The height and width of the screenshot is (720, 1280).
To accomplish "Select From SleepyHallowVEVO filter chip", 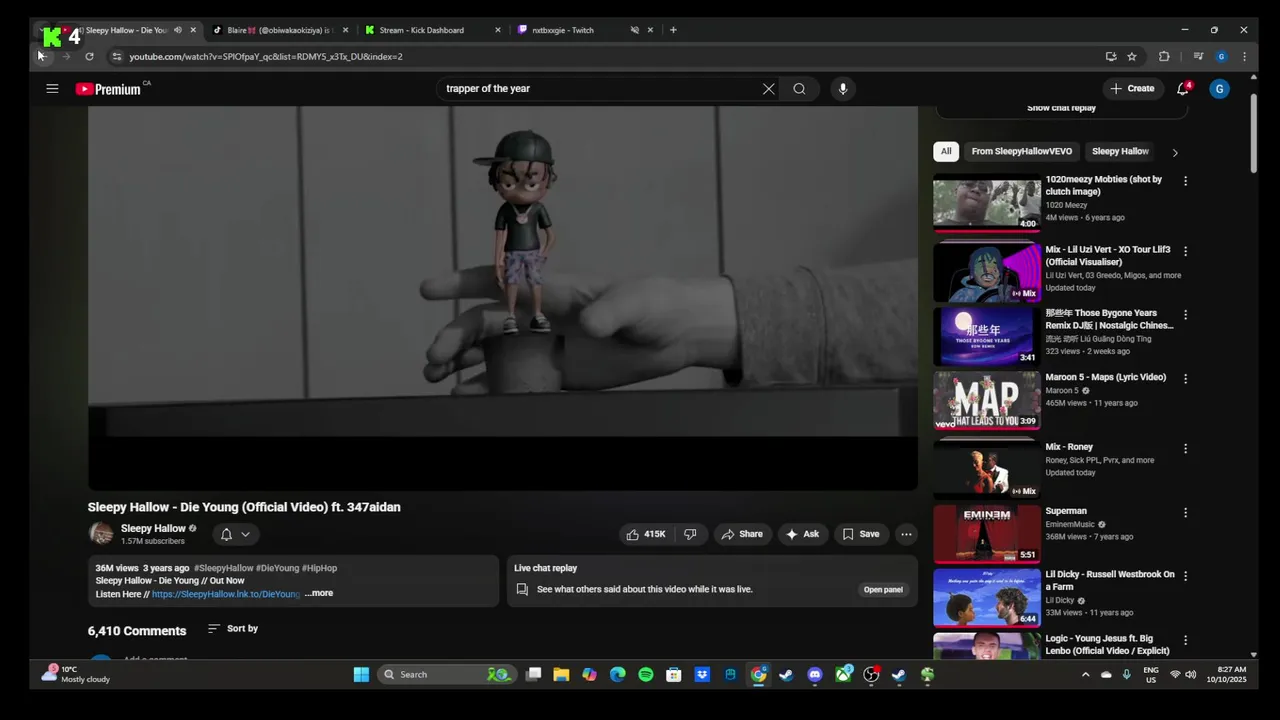I will 1021,151.
